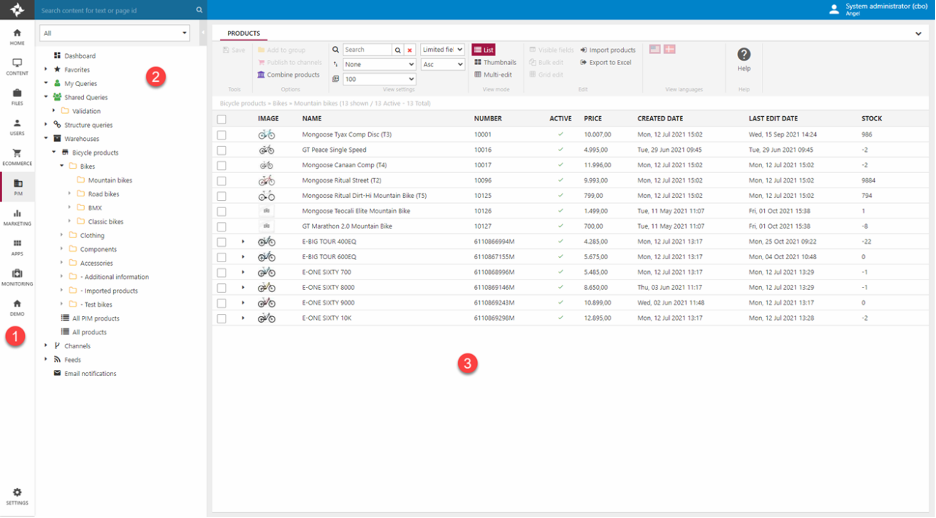
Task: Open Help from the toolbar
Action: pos(744,60)
